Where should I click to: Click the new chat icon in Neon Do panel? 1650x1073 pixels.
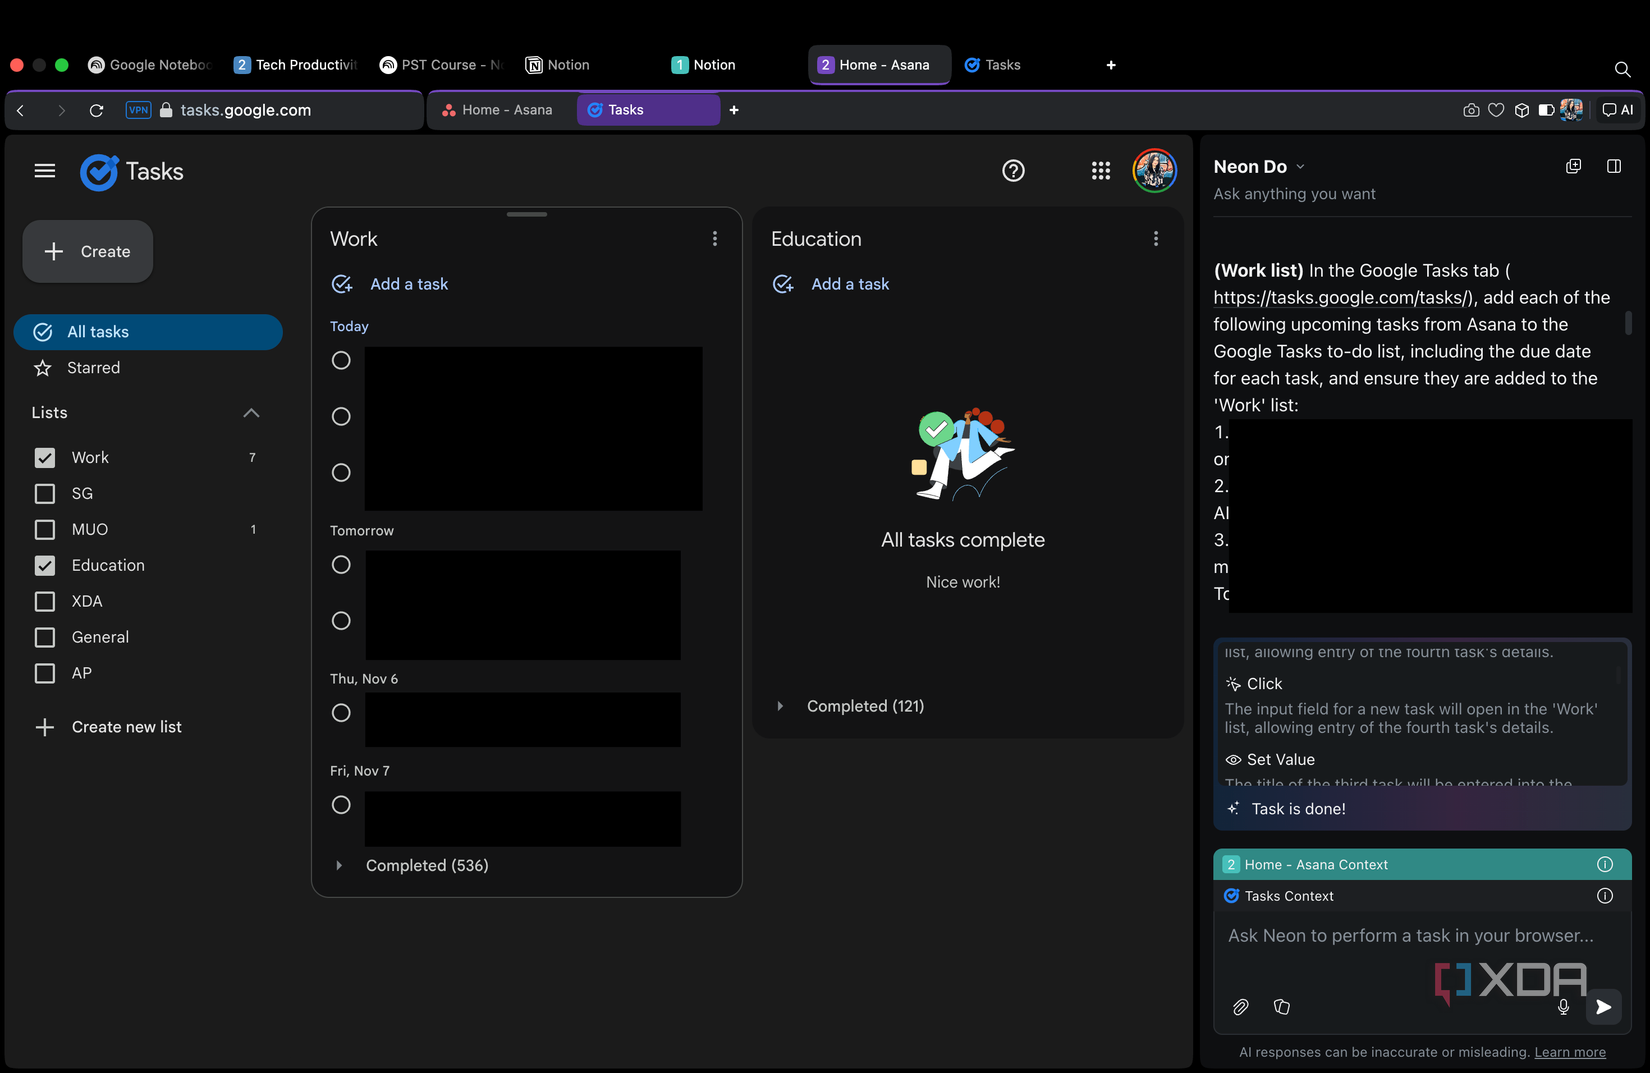(x=1573, y=166)
